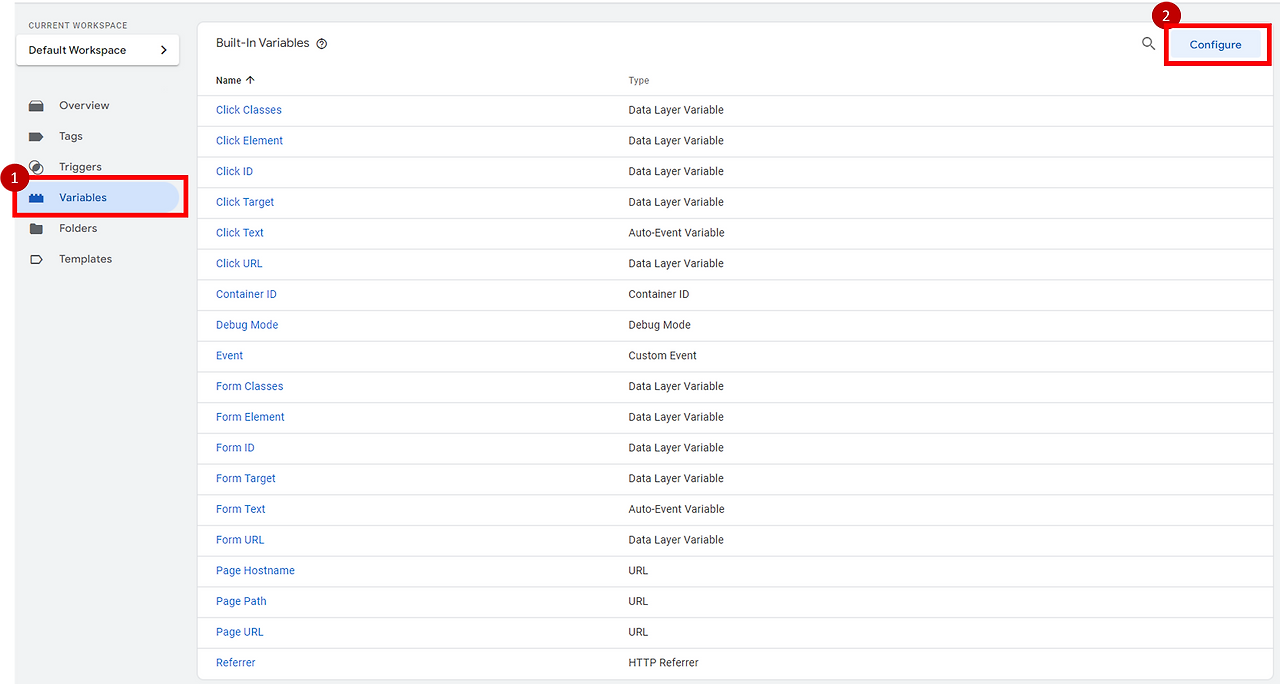Open the Overview icon in sidebar
This screenshot has width=1280, height=684.
(x=37, y=105)
